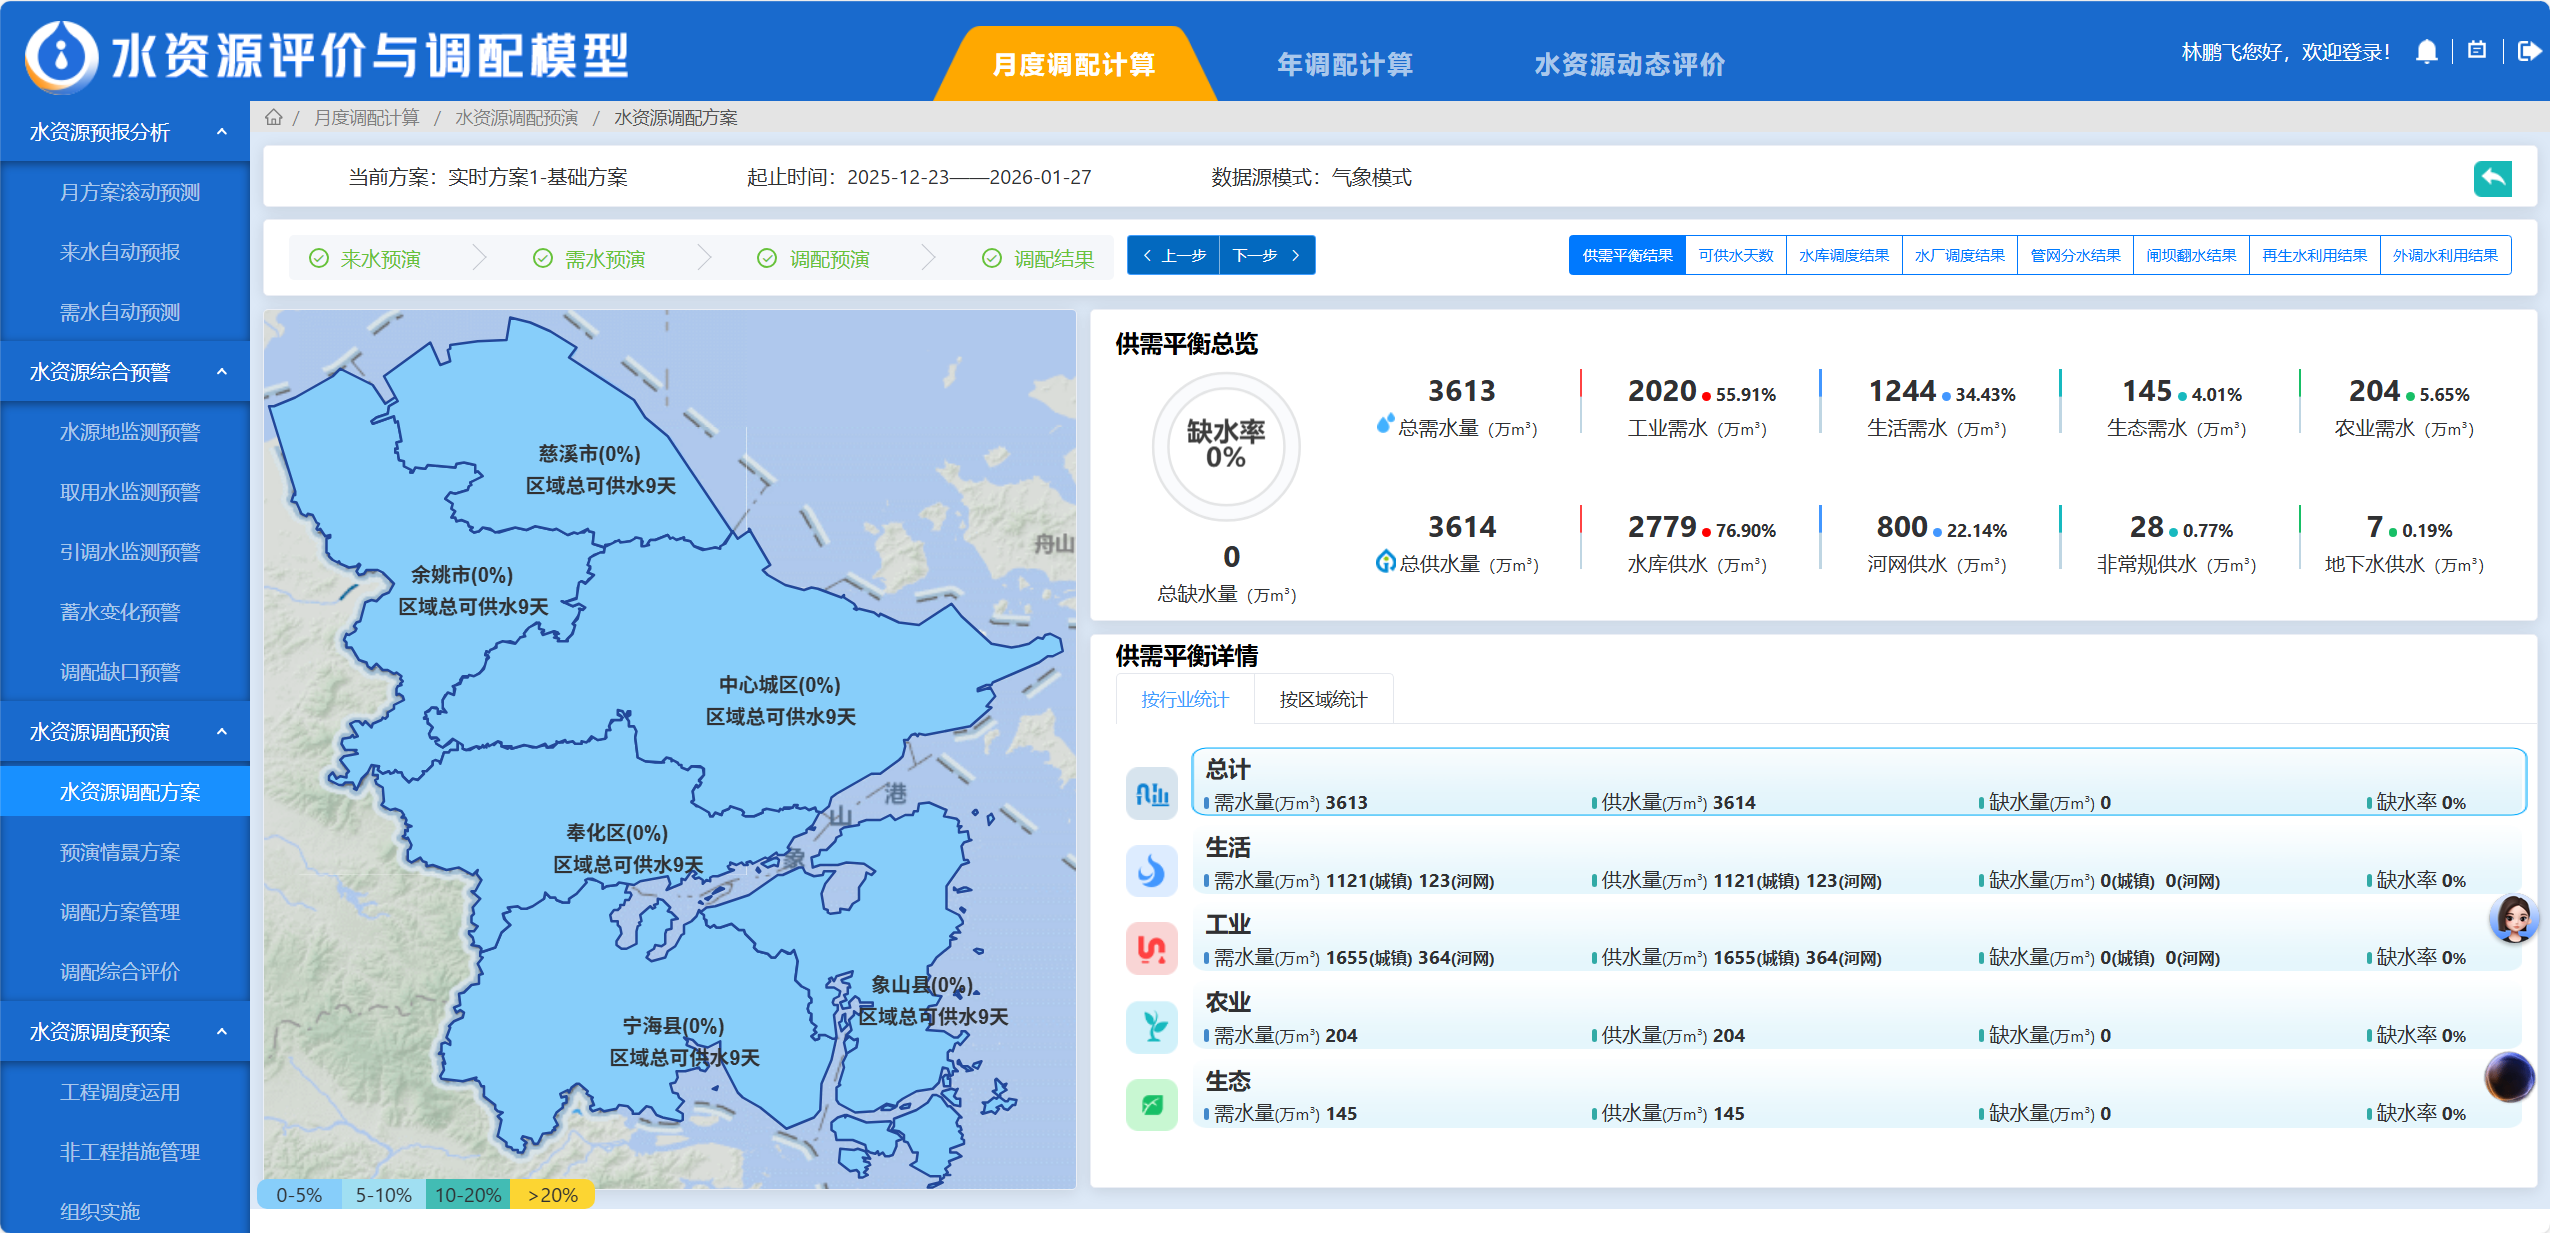Click the home icon in breadcrumb
The image size is (2550, 1233).
(273, 118)
